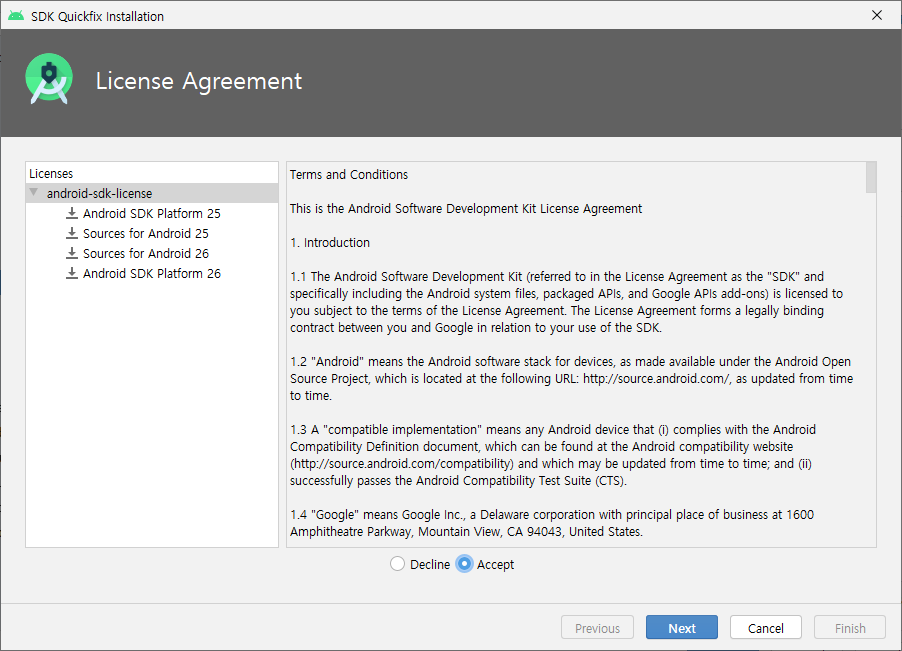
Task: Select Android SDK Platform 25 entry
Action: [x=151, y=213]
